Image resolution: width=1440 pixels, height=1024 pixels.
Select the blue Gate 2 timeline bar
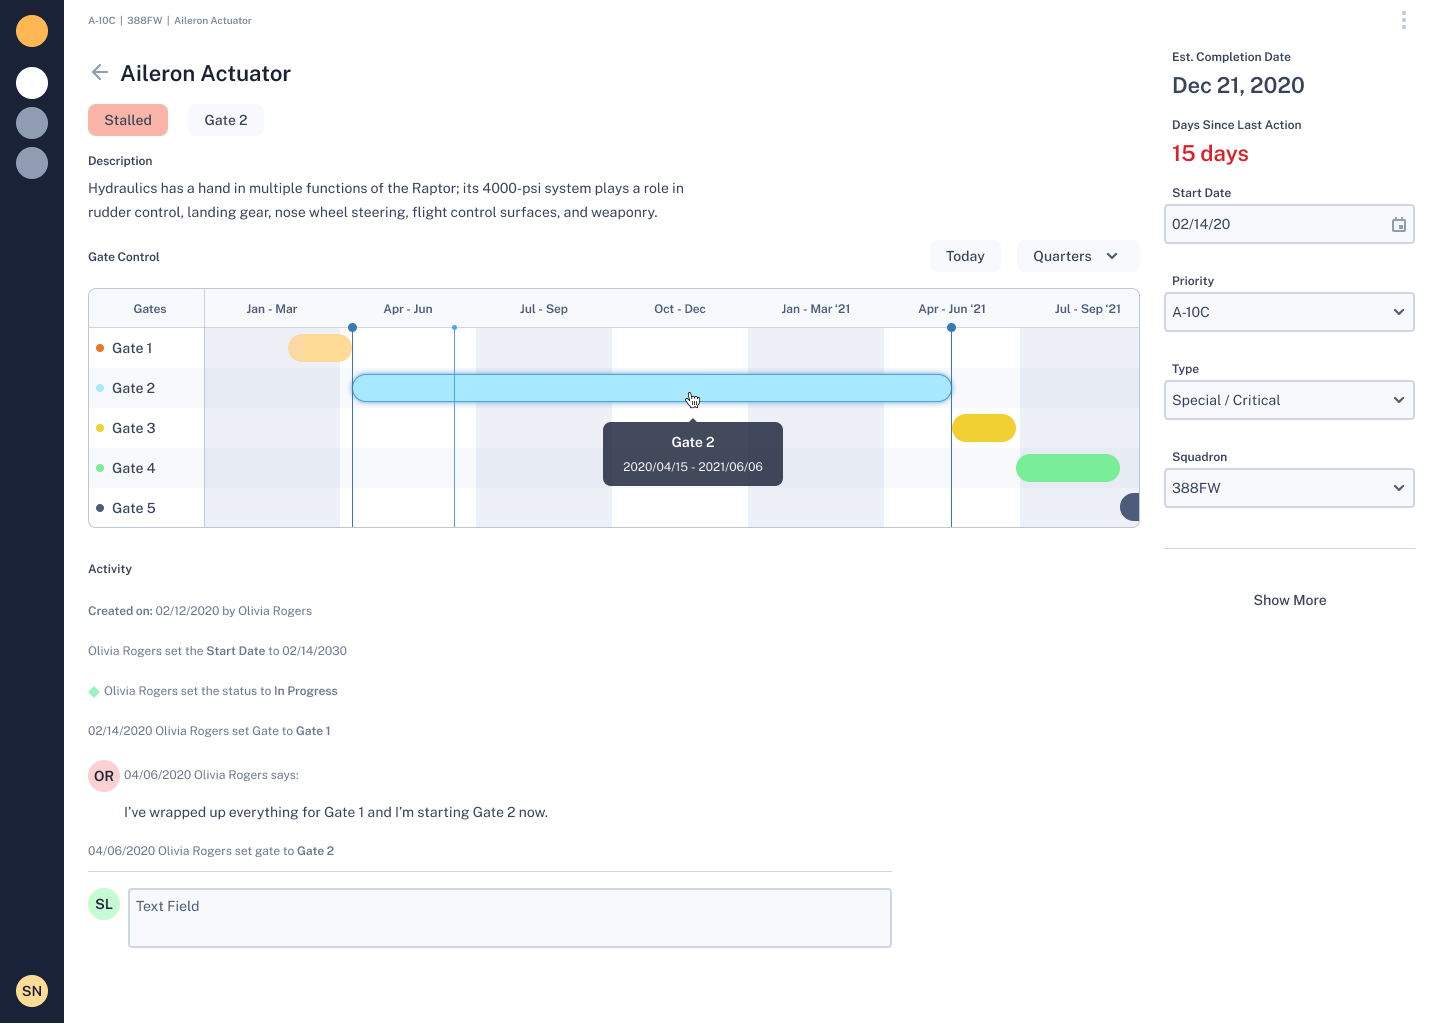pos(650,387)
